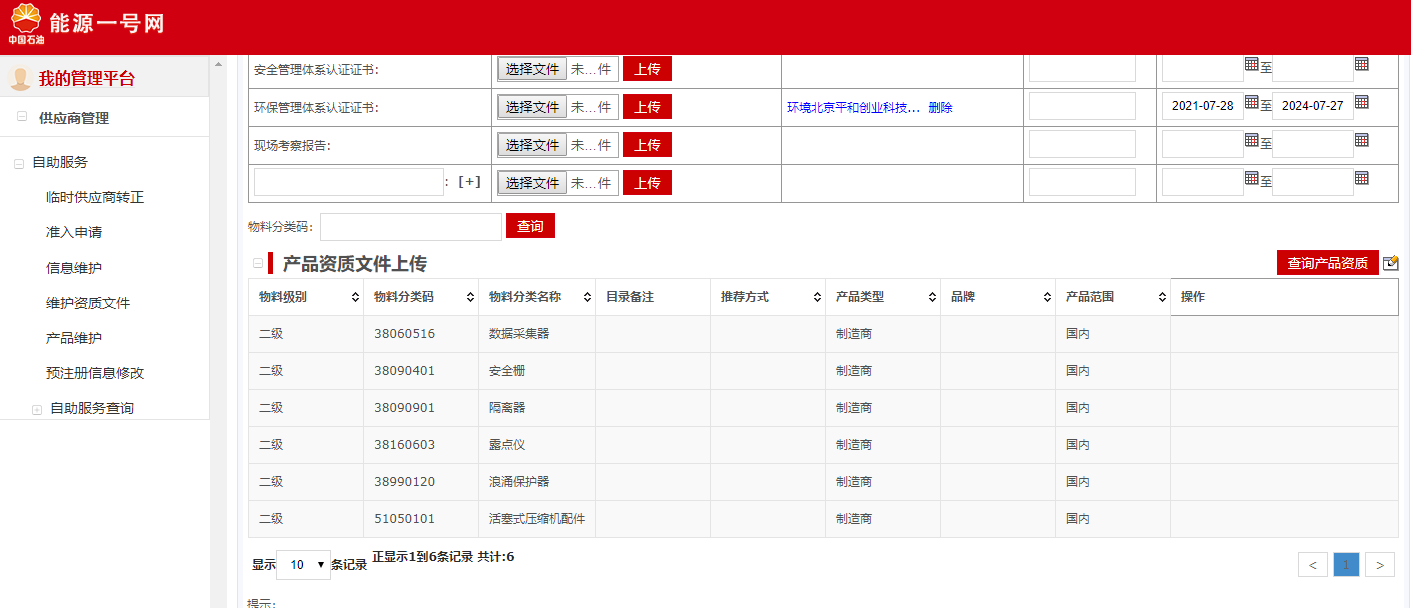Select 产品维护 from the sidebar menu

(74, 338)
